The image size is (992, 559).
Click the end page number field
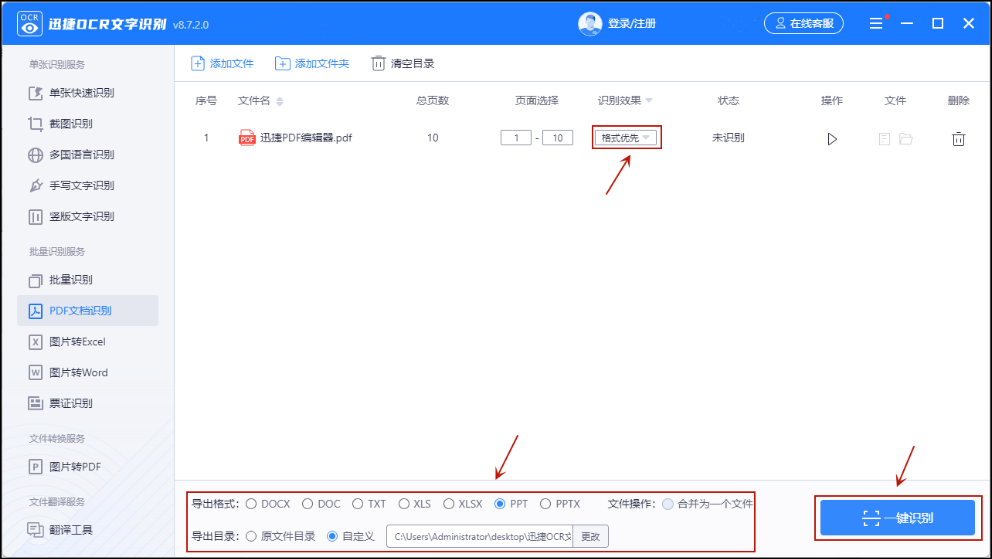(557, 138)
